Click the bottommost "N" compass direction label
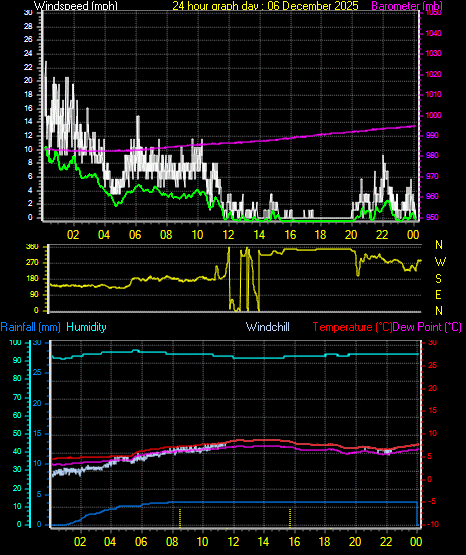 click(x=439, y=311)
